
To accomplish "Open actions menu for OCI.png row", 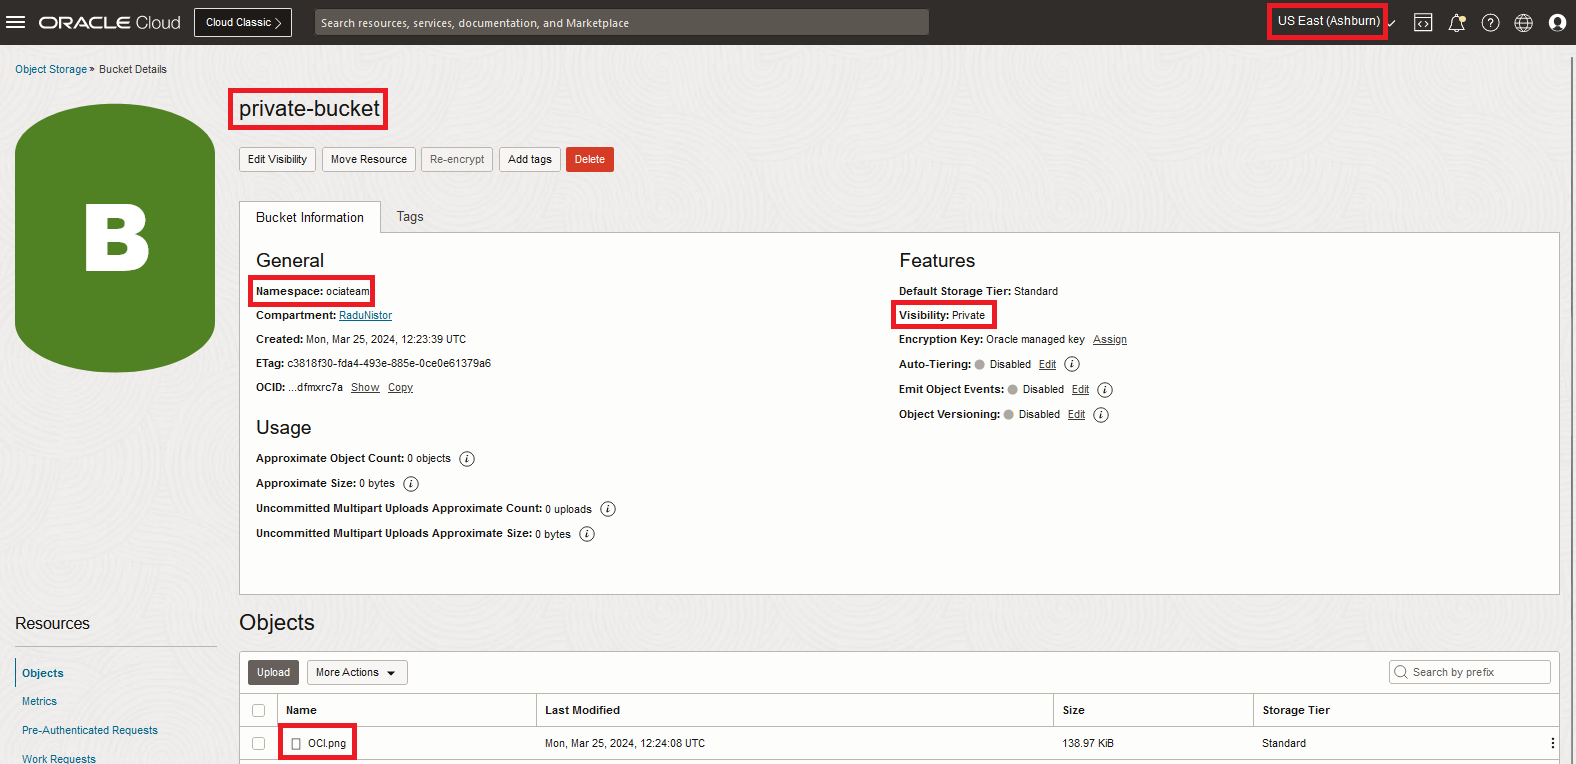I will [x=1552, y=743].
